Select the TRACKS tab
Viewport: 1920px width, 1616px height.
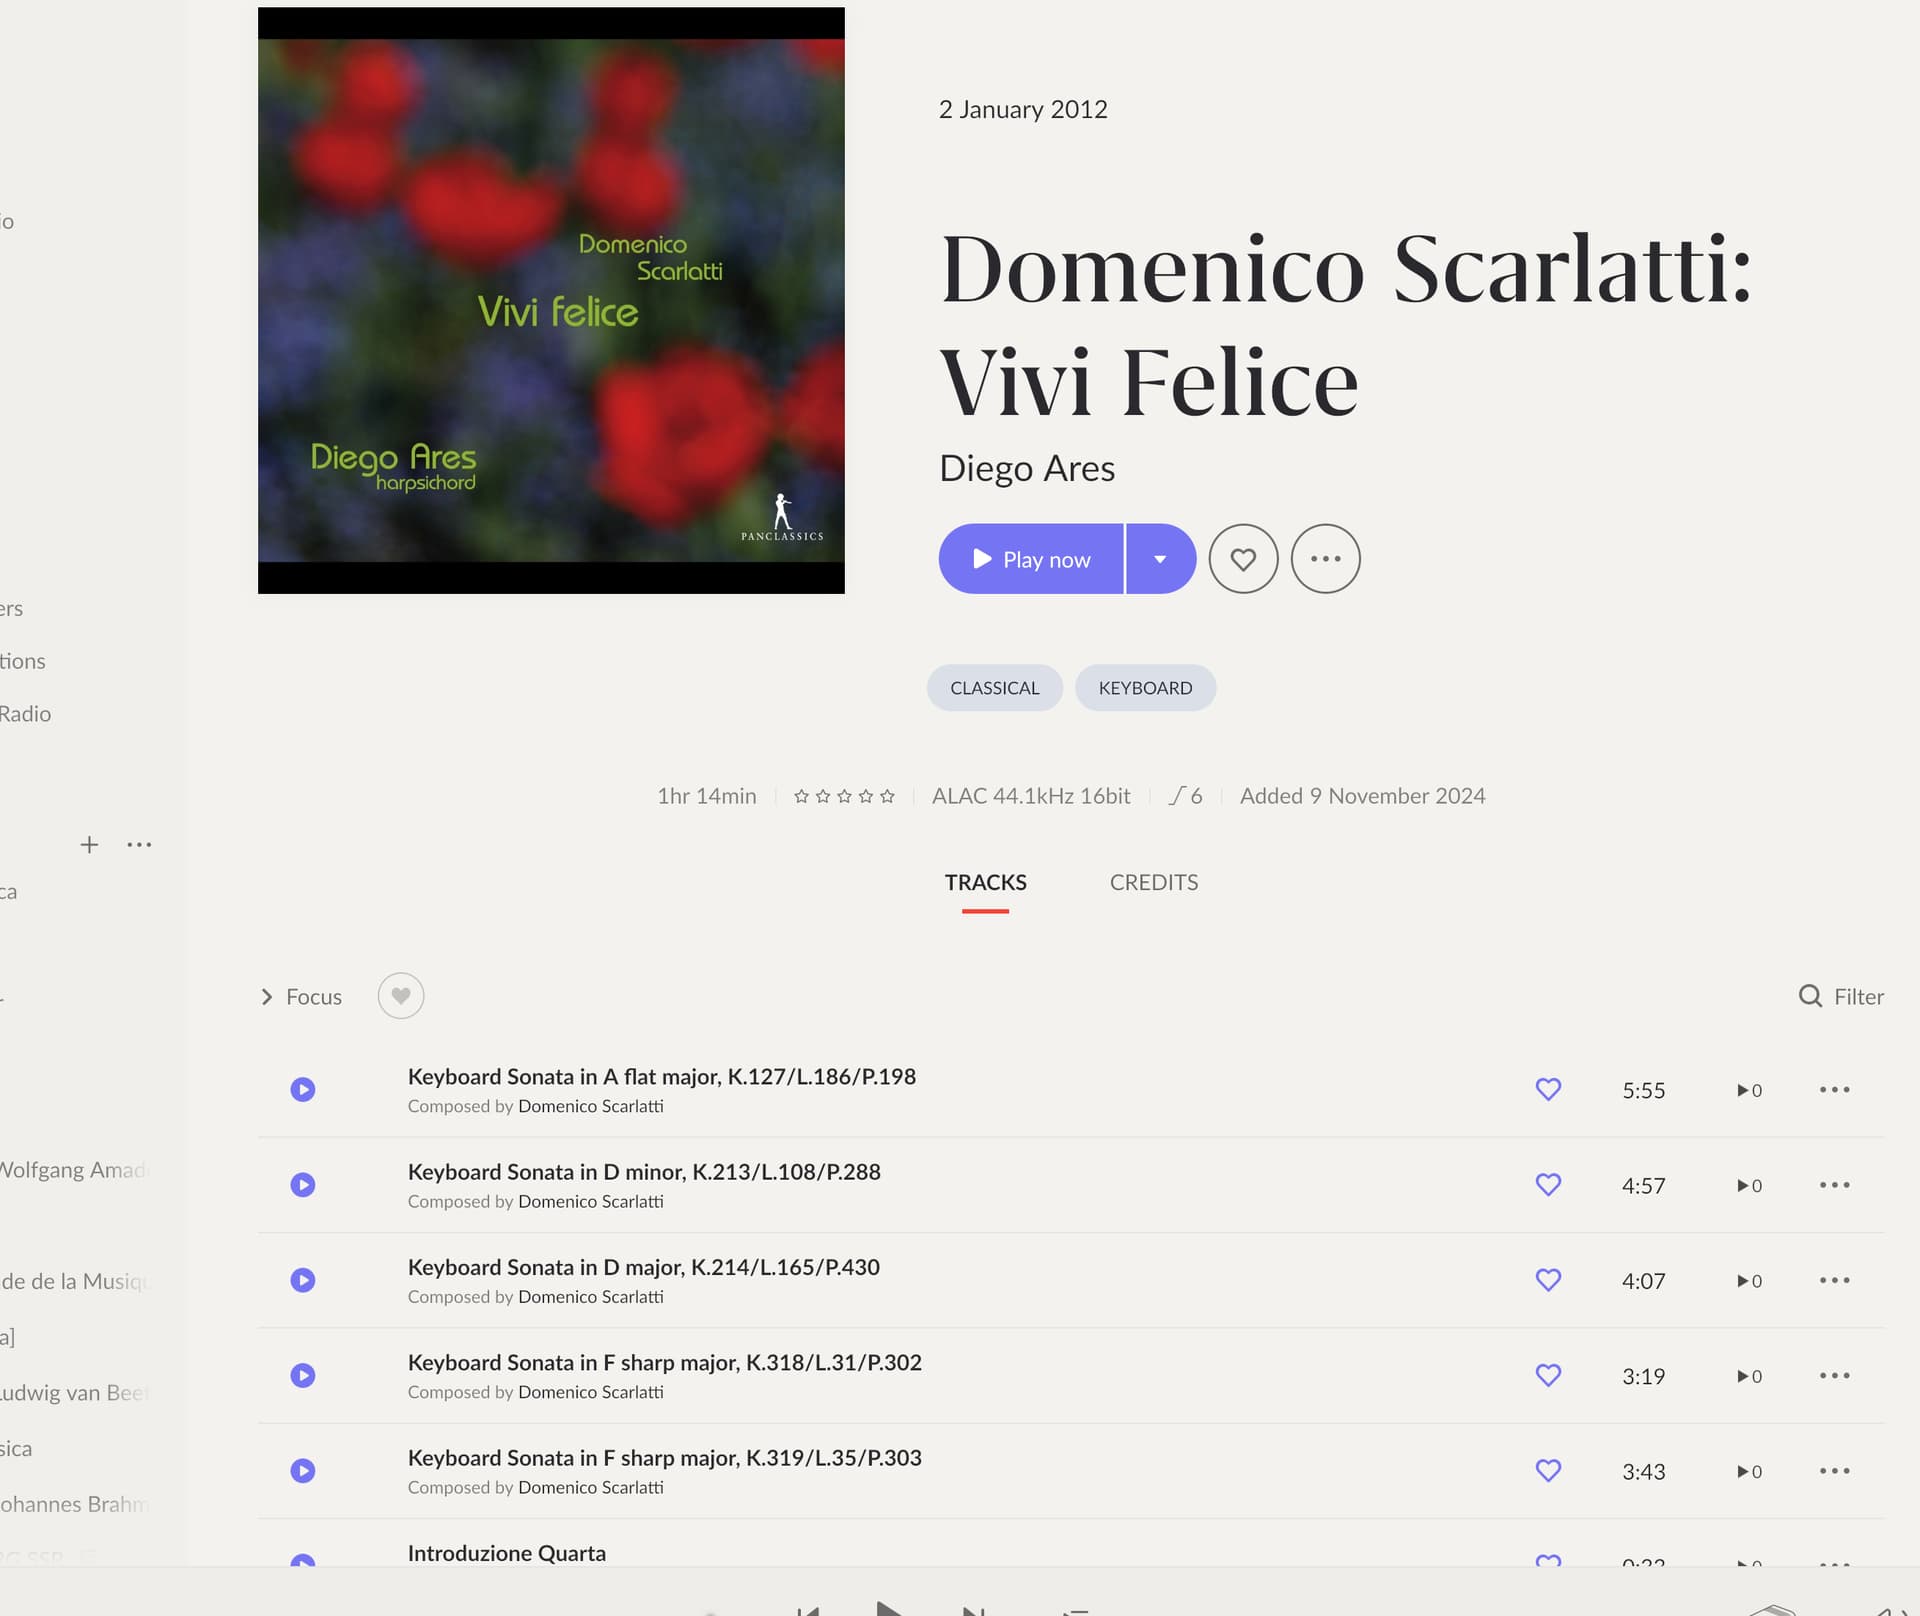985,882
